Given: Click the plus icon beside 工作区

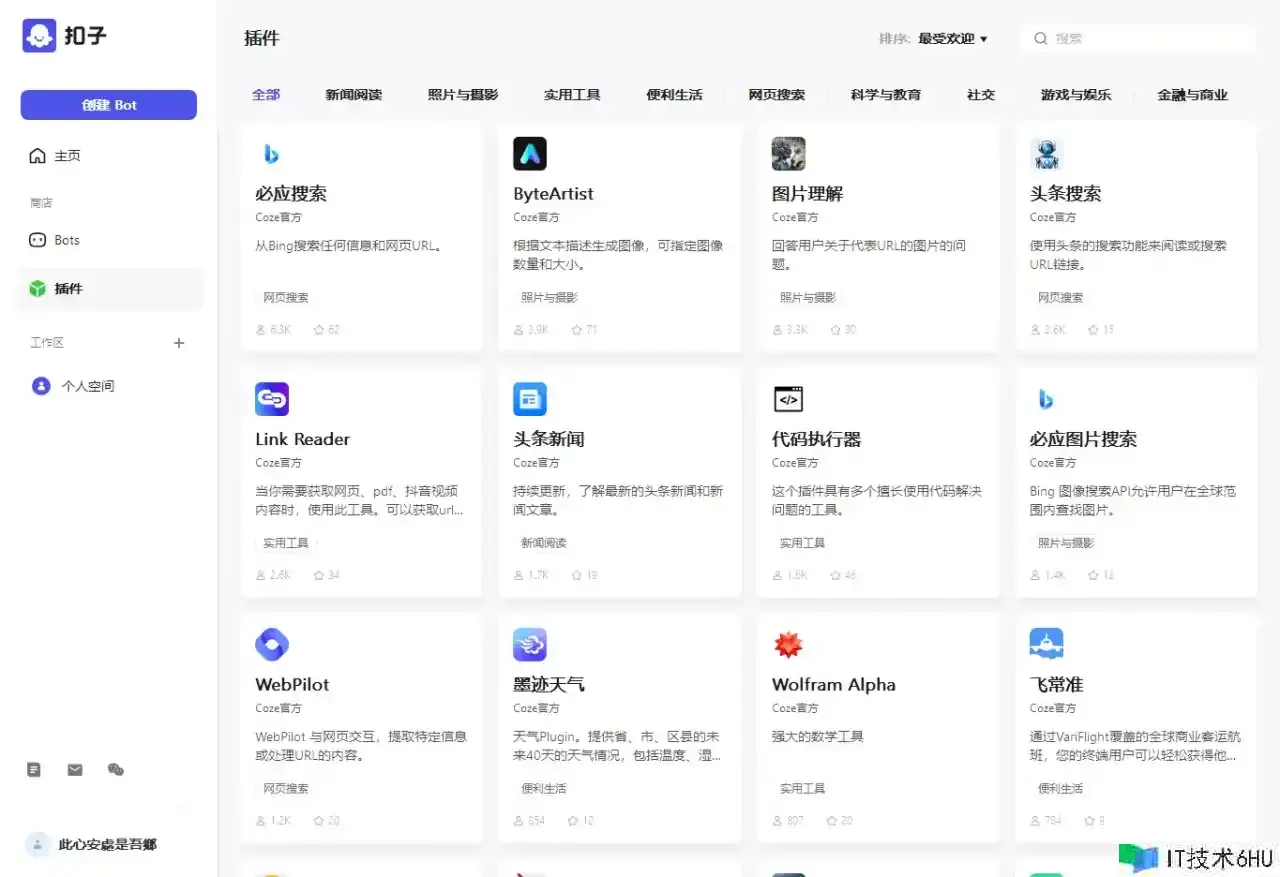Looking at the screenshot, I should (179, 343).
